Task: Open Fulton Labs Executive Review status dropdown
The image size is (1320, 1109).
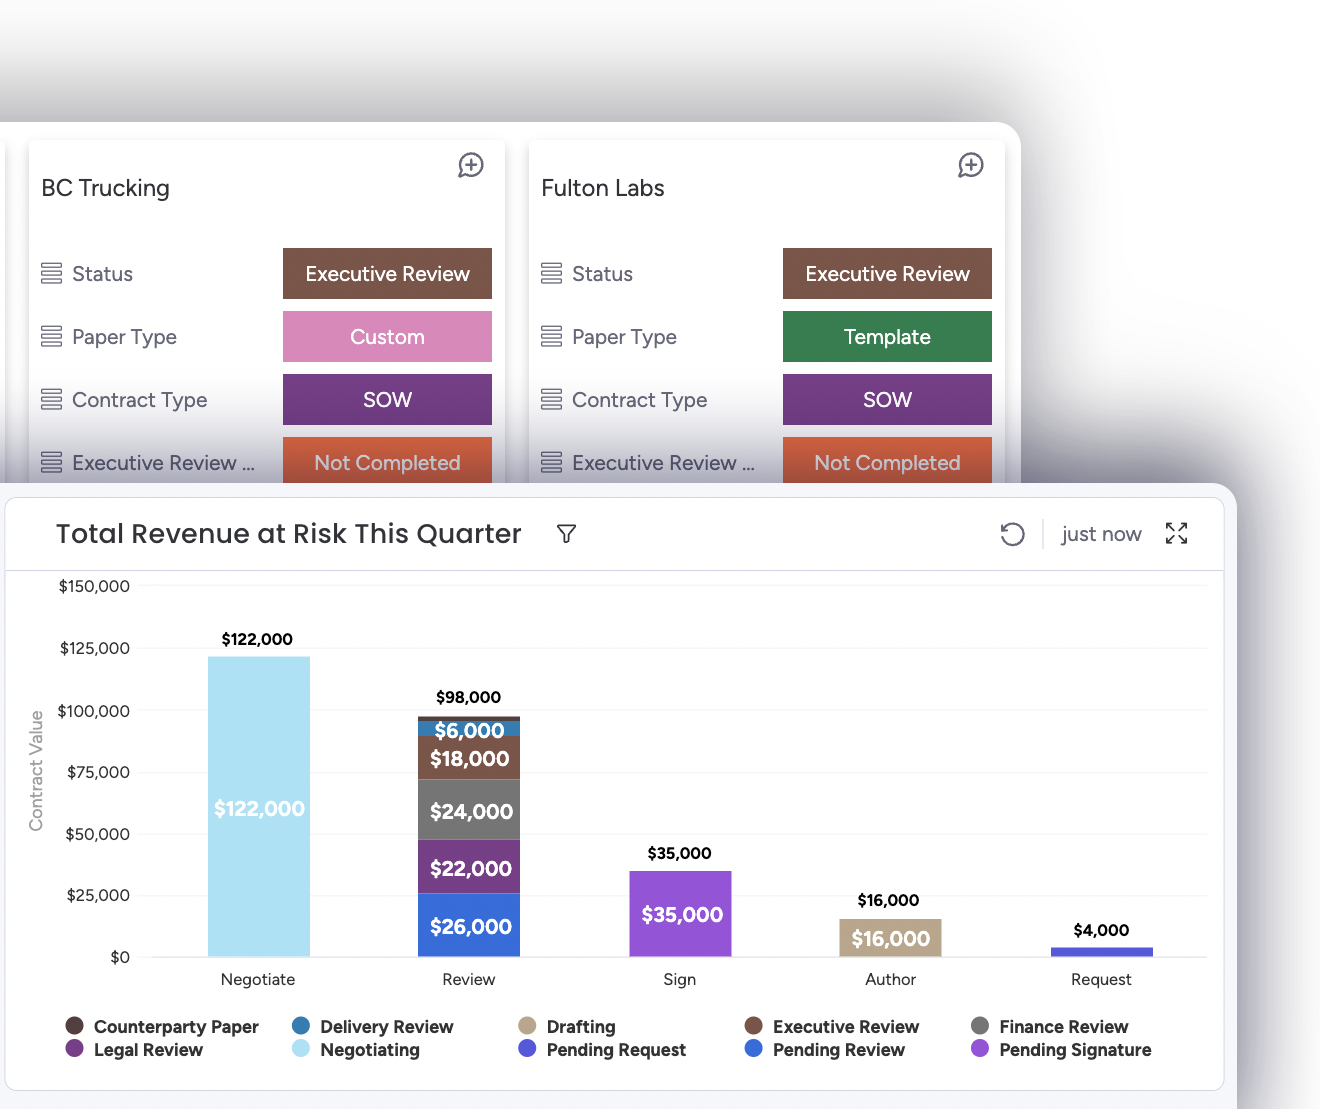Action: pos(887,274)
